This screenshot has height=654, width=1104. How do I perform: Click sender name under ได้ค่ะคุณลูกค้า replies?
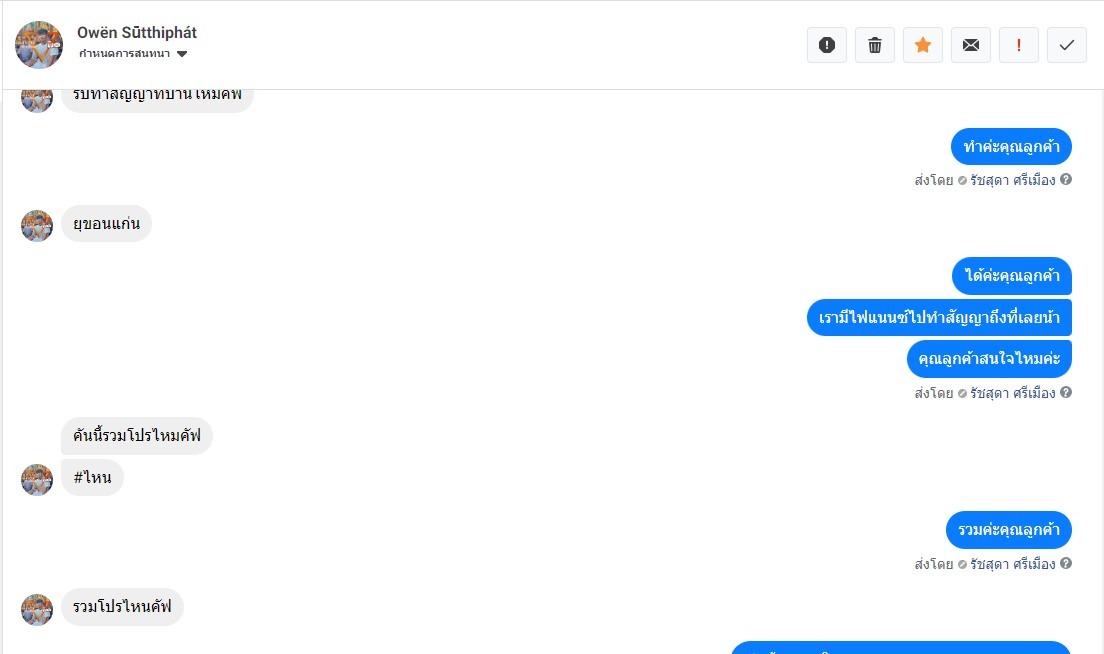click(1012, 393)
